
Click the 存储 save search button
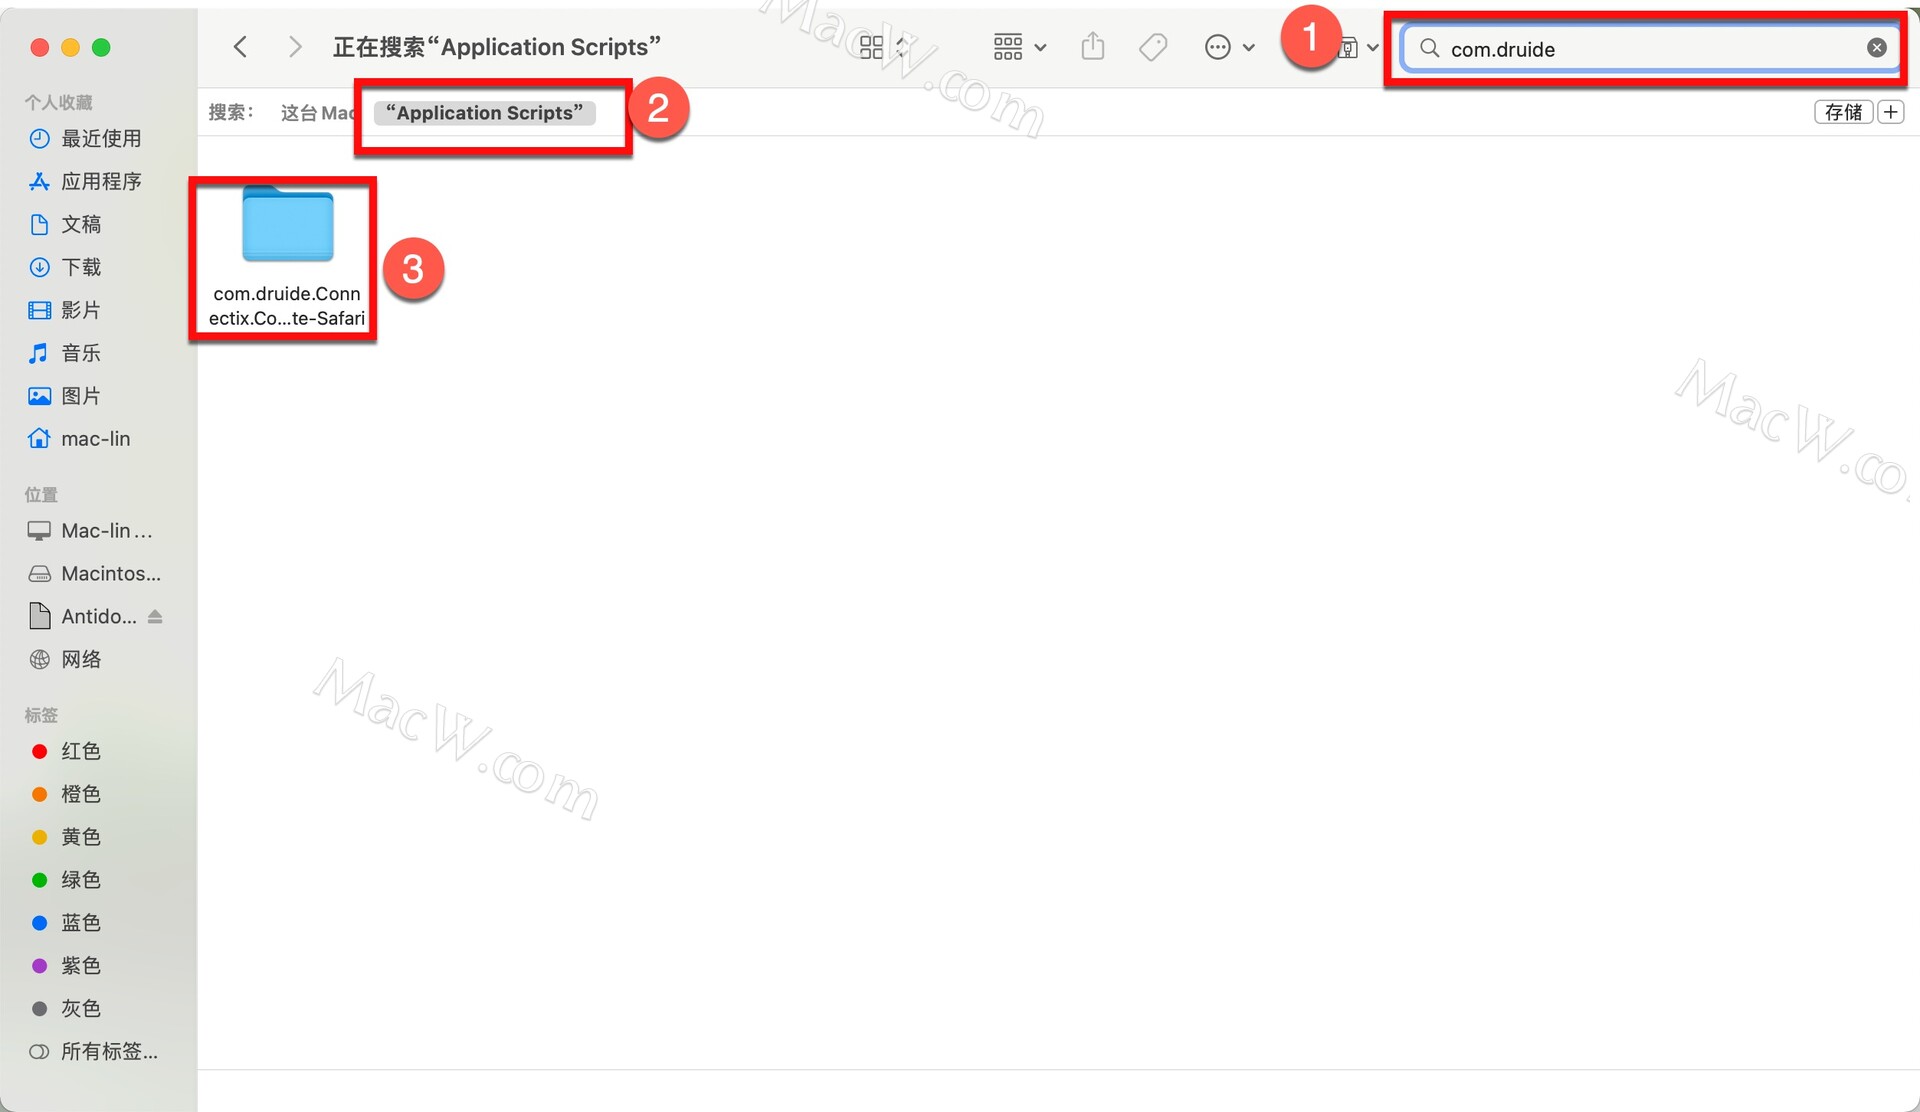point(1843,112)
